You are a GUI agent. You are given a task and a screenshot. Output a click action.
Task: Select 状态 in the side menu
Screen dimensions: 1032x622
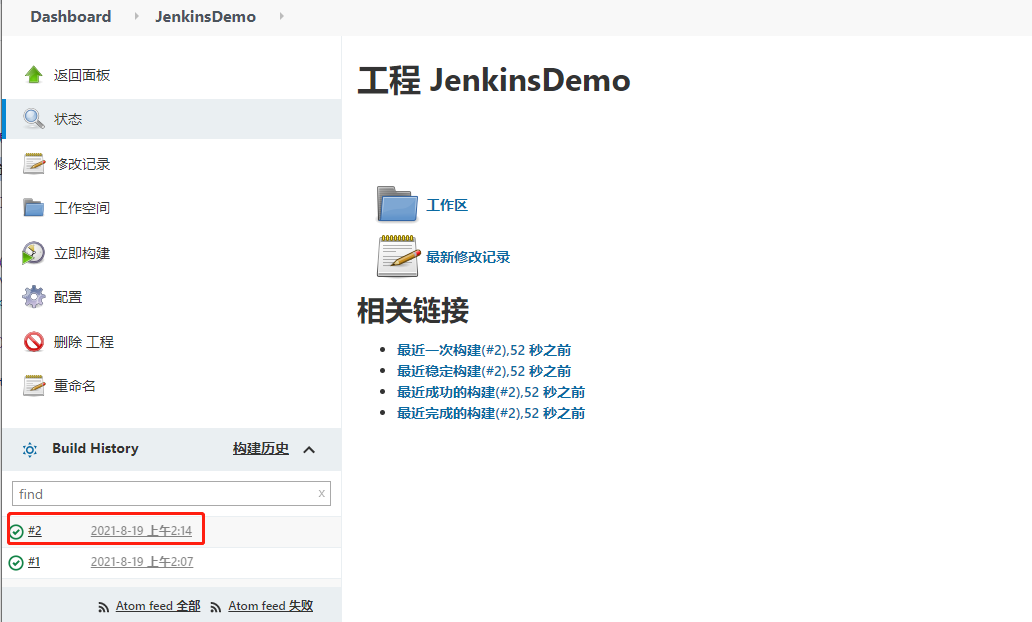[x=68, y=119]
